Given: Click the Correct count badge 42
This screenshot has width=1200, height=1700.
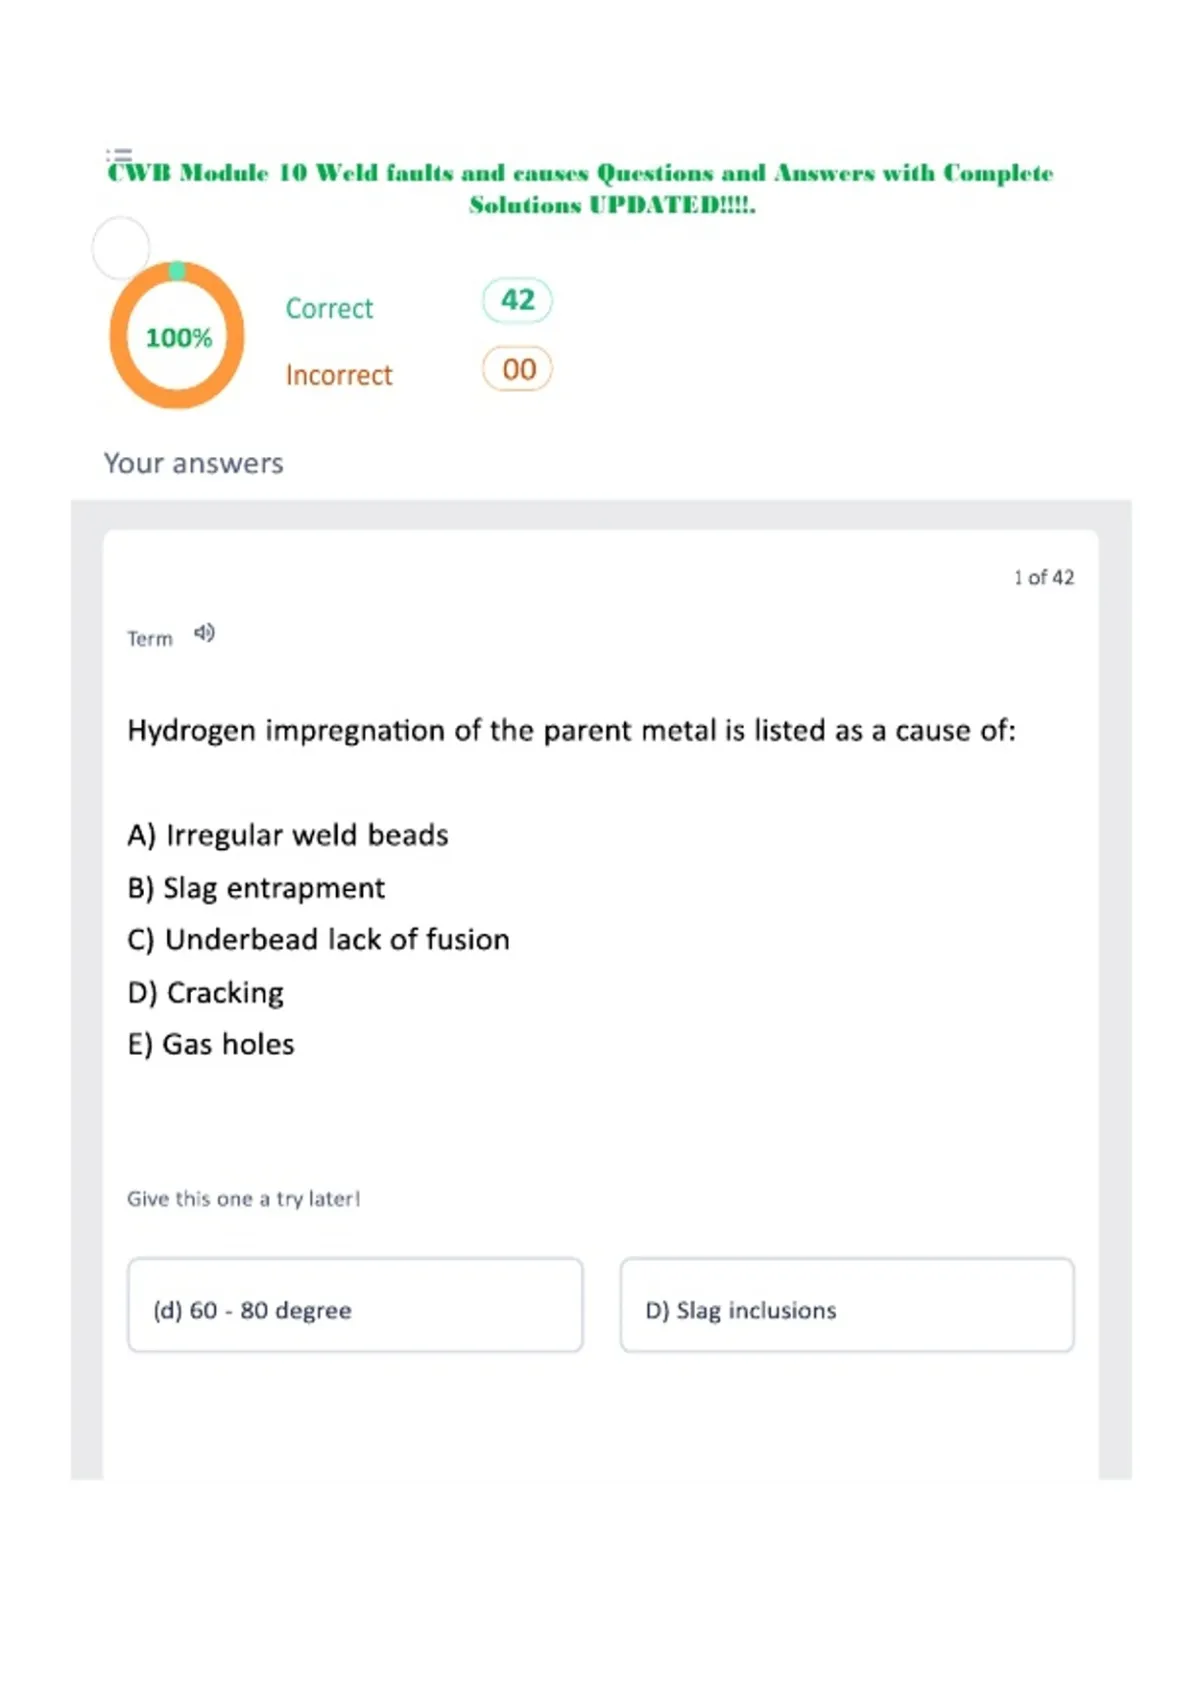Looking at the screenshot, I should pyautogui.click(x=517, y=300).
